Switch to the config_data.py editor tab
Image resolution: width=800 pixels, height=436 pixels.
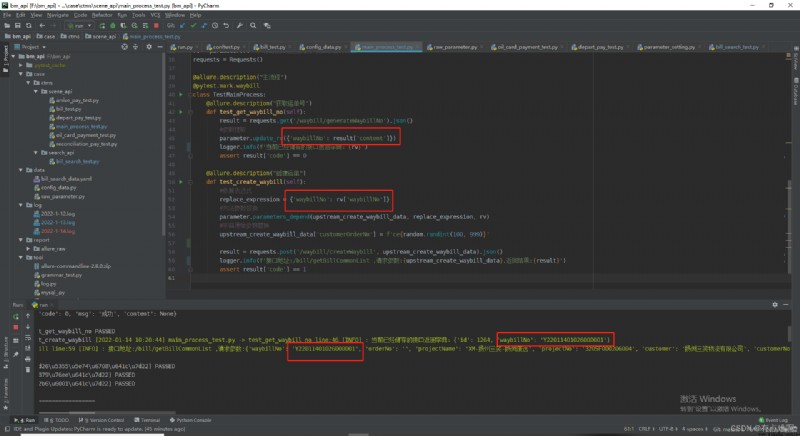point(320,47)
